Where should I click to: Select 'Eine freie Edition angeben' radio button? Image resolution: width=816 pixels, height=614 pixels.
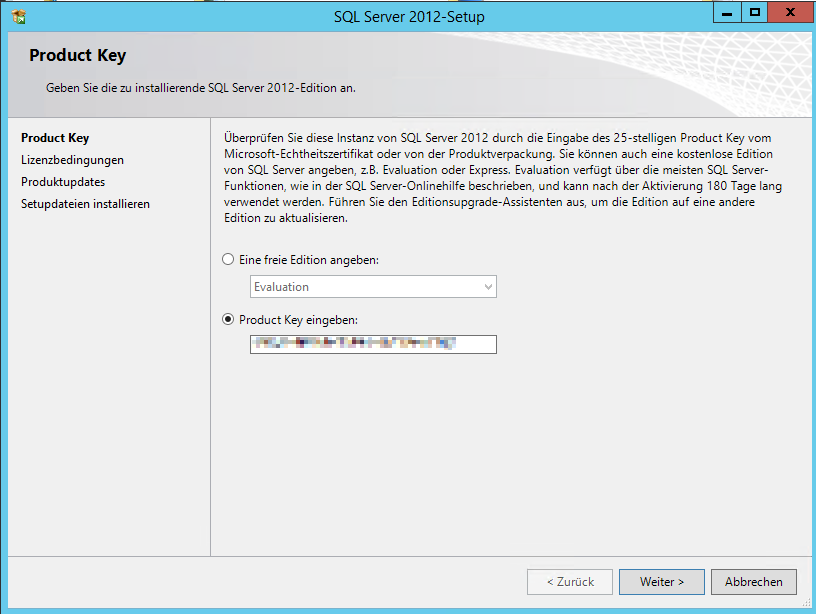[x=228, y=259]
